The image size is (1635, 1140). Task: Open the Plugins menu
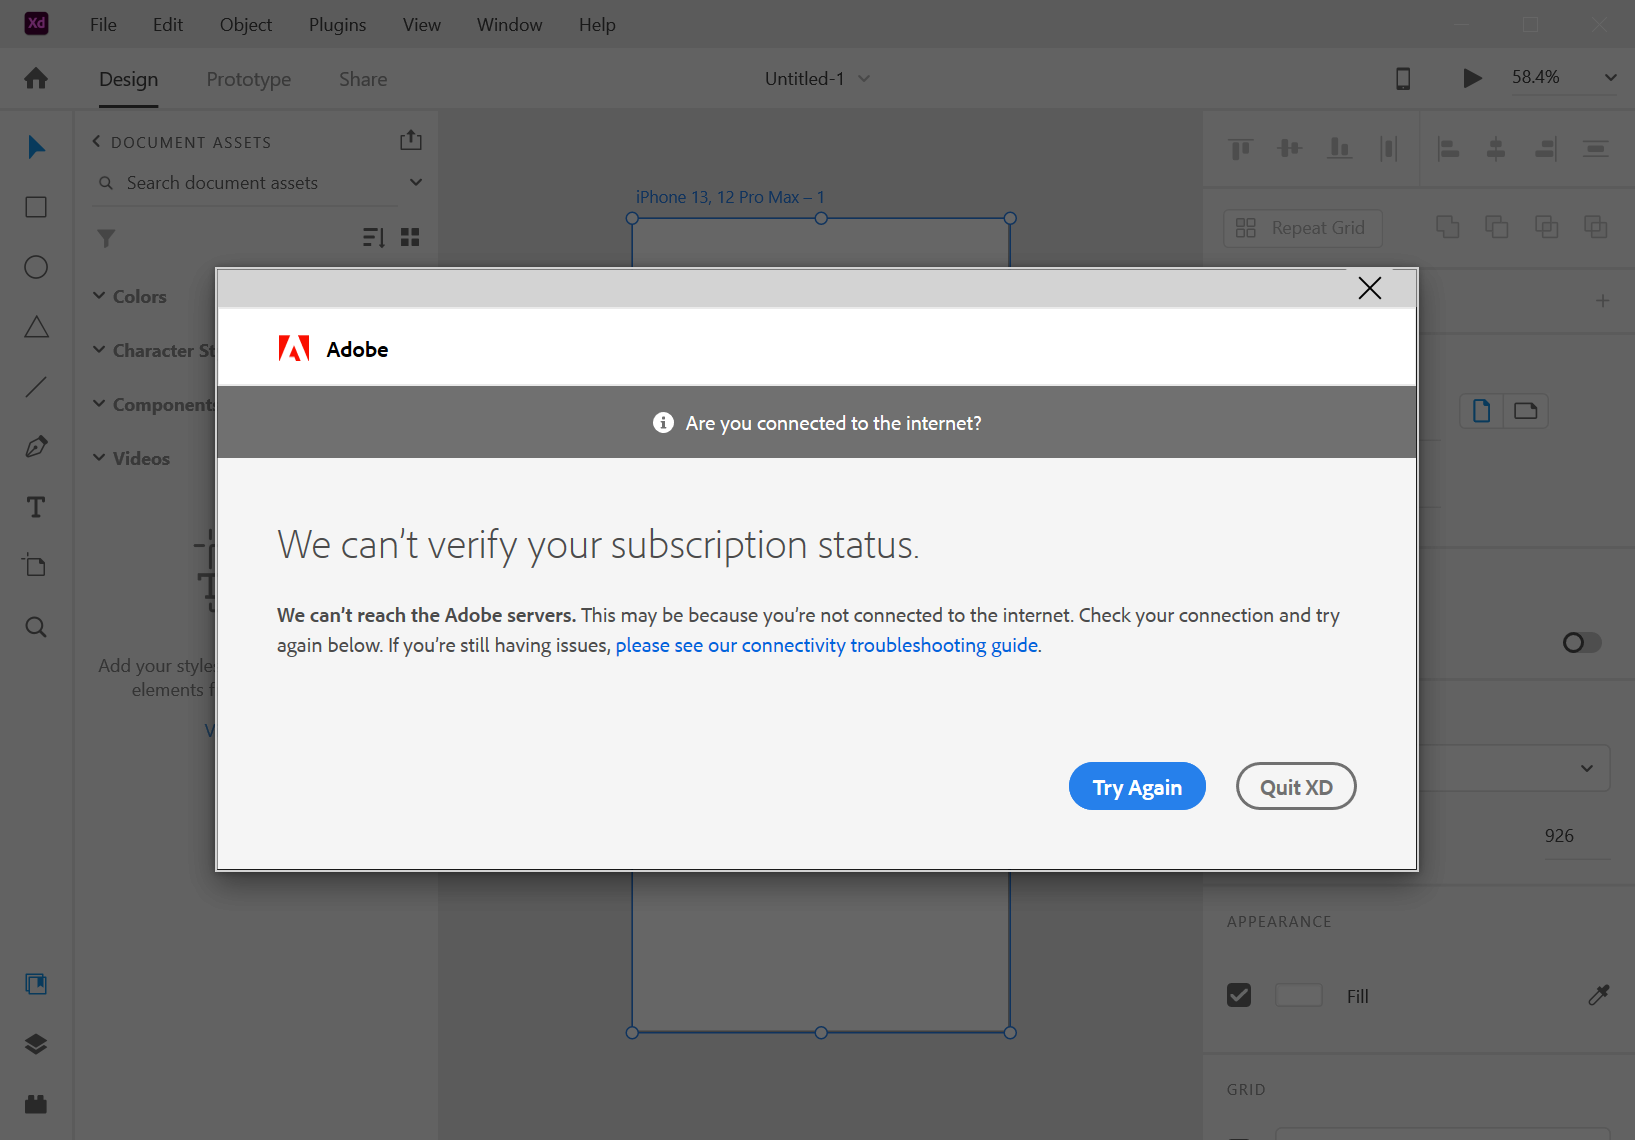coord(336,24)
